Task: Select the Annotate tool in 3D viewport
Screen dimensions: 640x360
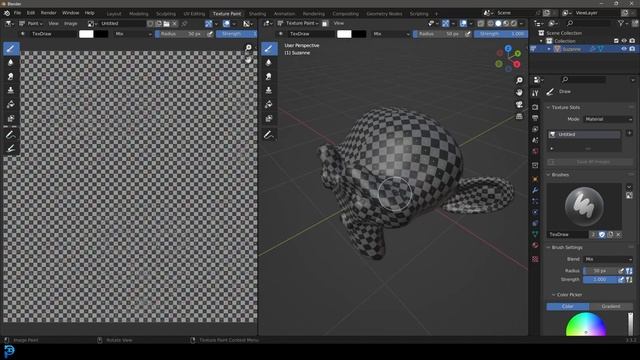Action: (269, 135)
